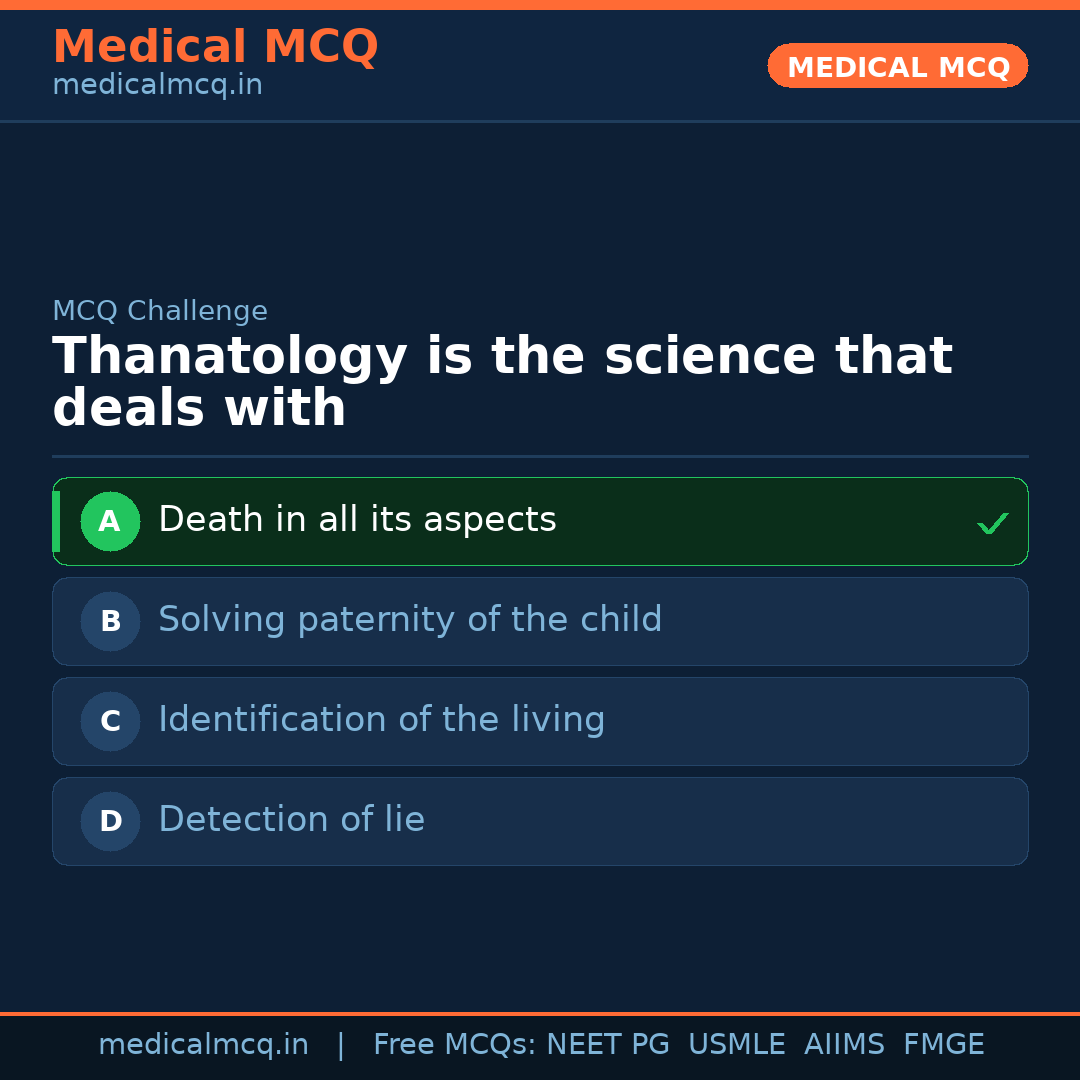Click 'USMLE' in the footer
This screenshot has height=1080, width=1080.
(736, 1045)
